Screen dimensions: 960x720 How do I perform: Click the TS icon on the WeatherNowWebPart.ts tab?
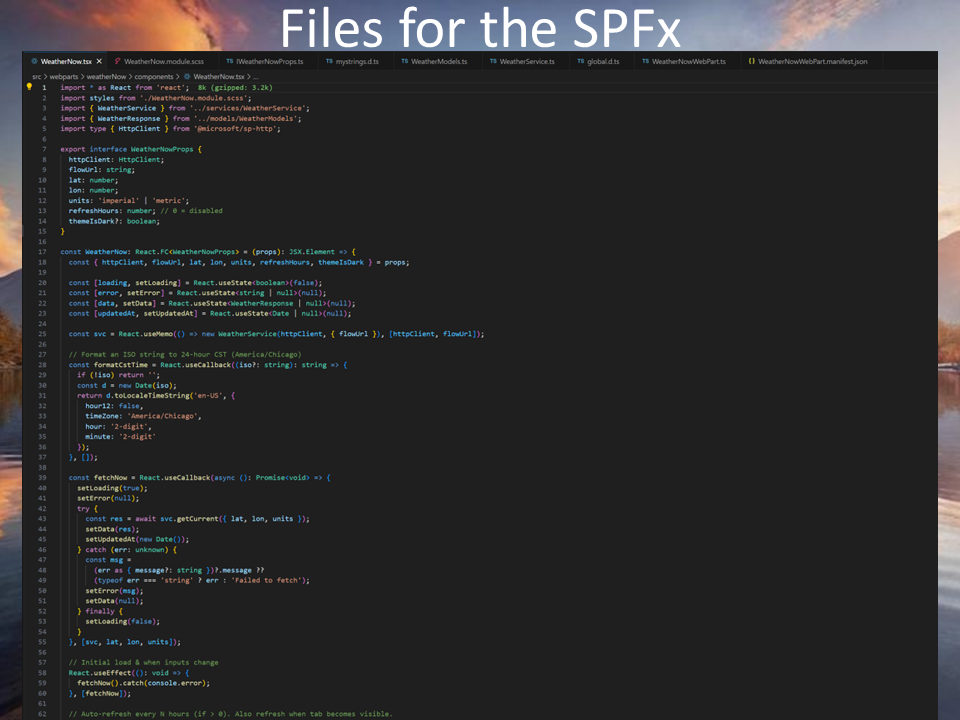click(645, 61)
